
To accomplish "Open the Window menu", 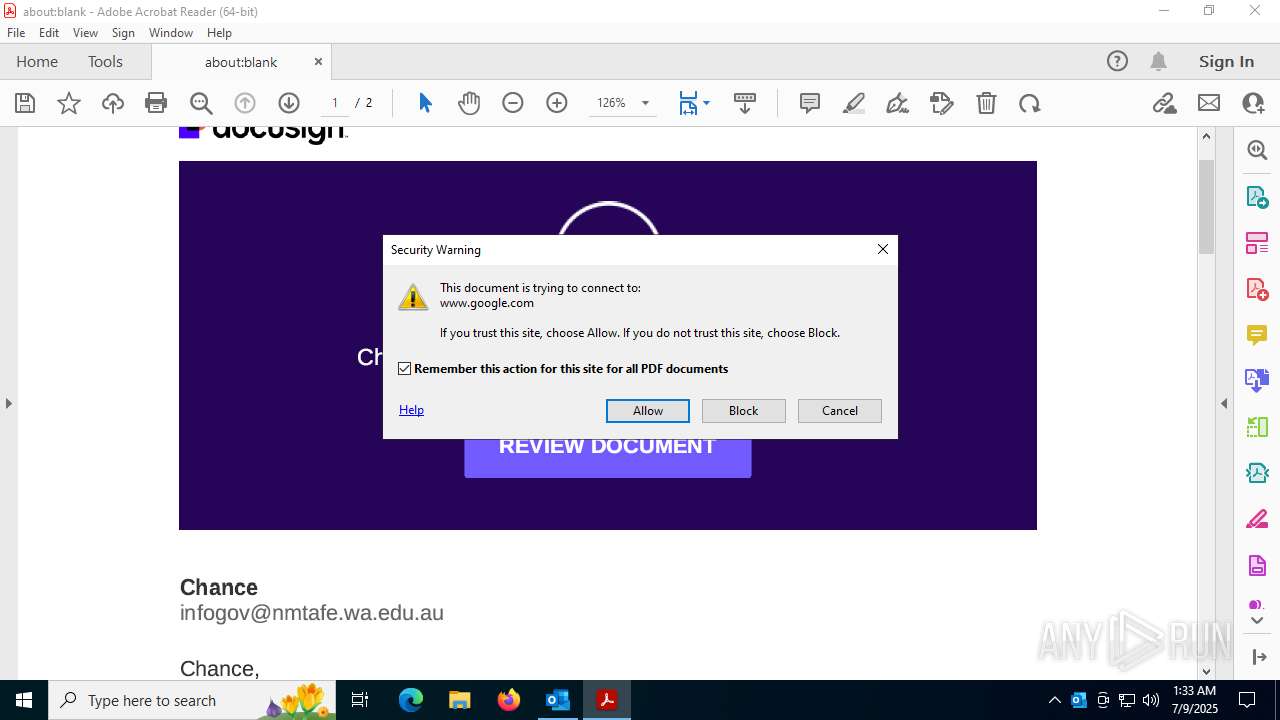I will point(171,33).
